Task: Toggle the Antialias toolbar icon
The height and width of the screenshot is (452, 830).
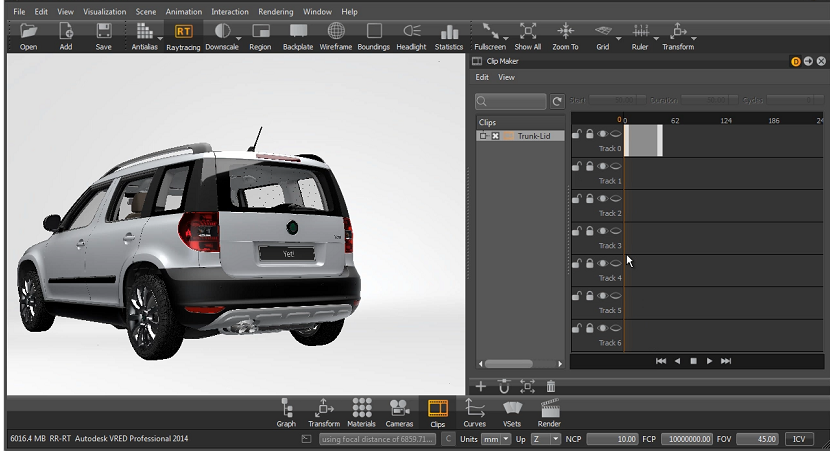Action: click(143, 31)
